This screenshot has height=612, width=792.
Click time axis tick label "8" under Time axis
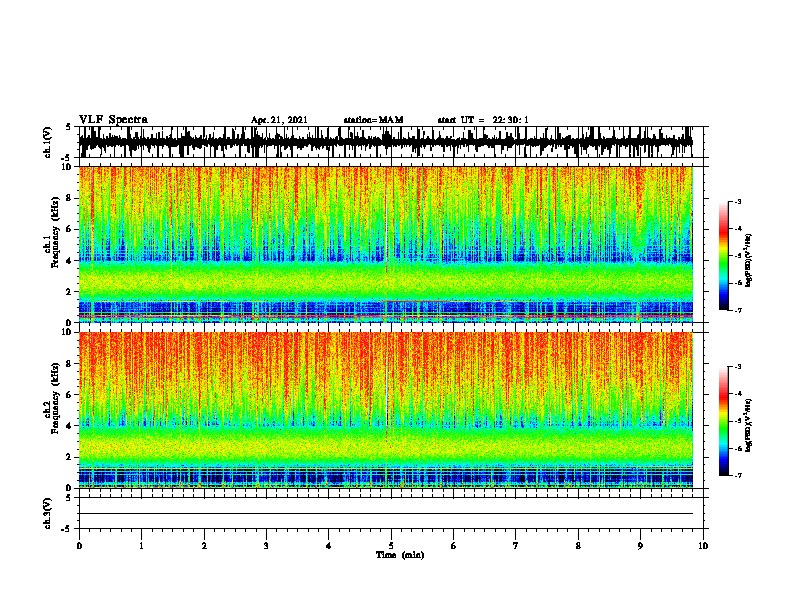click(578, 546)
